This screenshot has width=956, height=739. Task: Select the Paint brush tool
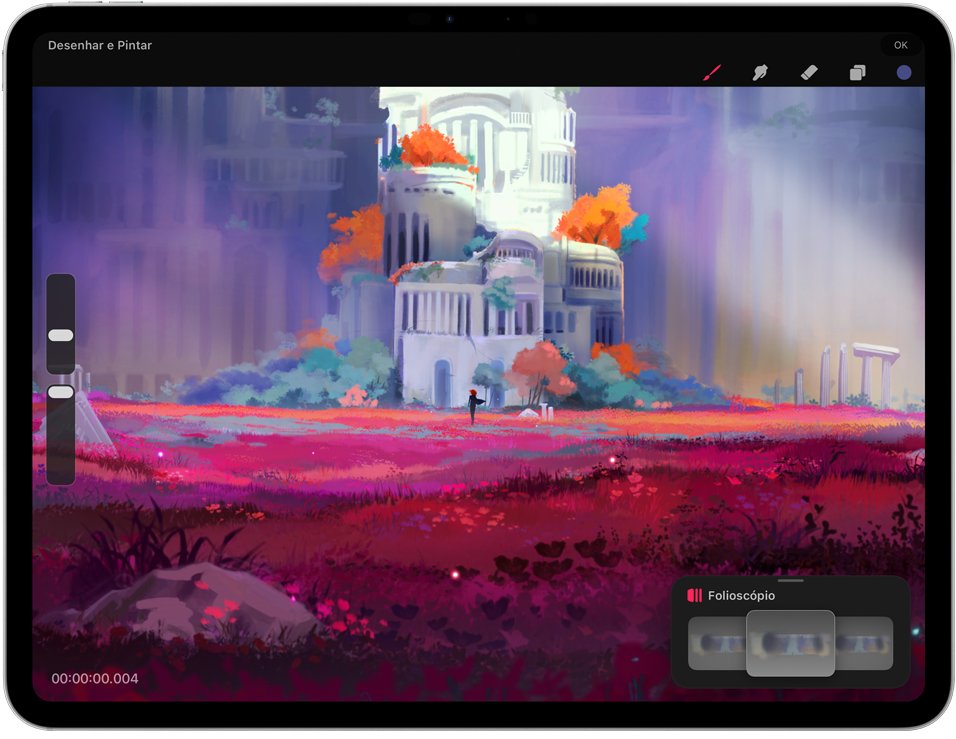[x=712, y=73]
